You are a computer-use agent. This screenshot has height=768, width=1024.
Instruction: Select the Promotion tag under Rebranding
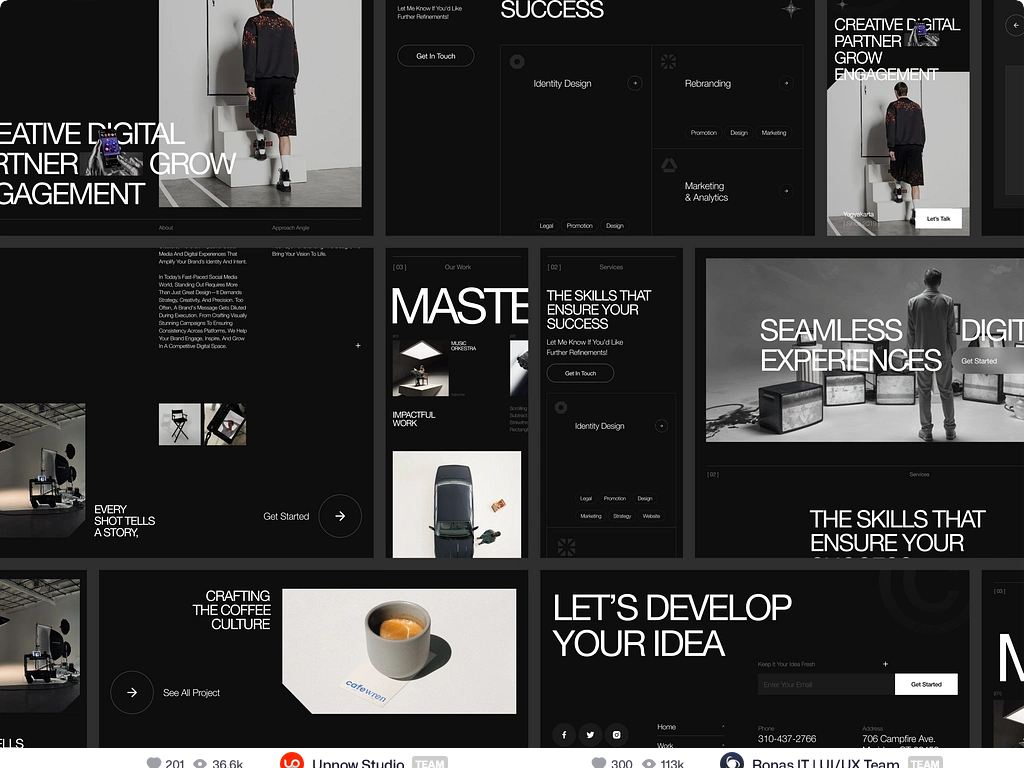703,133
